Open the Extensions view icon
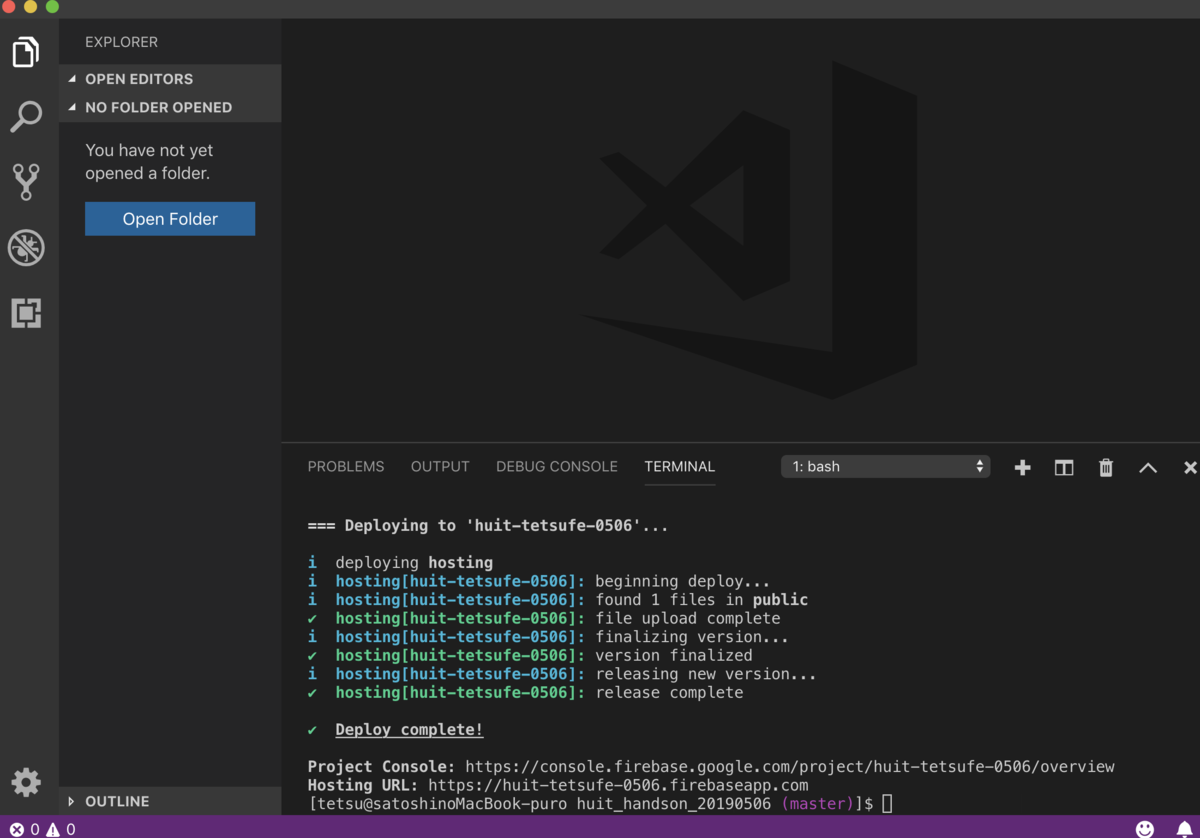This screenshot has width=1200, height=838. 26,313
